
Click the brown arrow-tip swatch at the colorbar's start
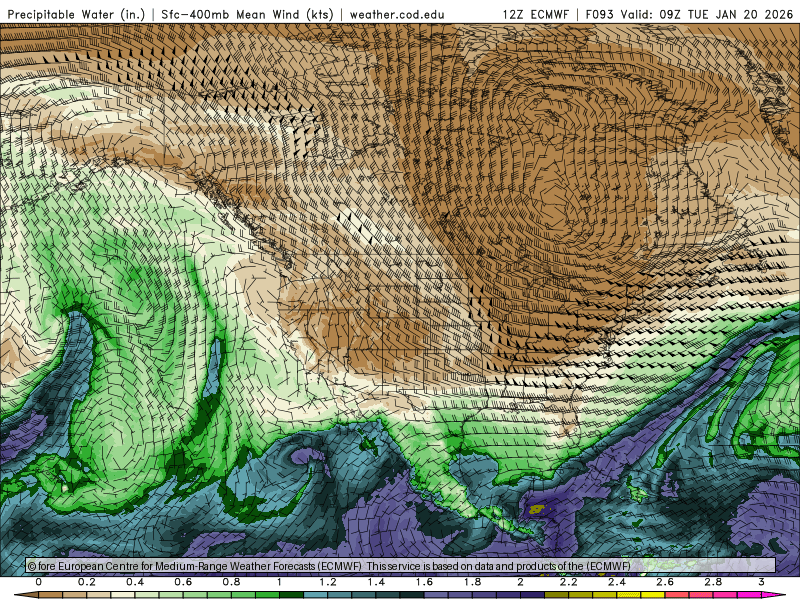click(x=27, y=595)
